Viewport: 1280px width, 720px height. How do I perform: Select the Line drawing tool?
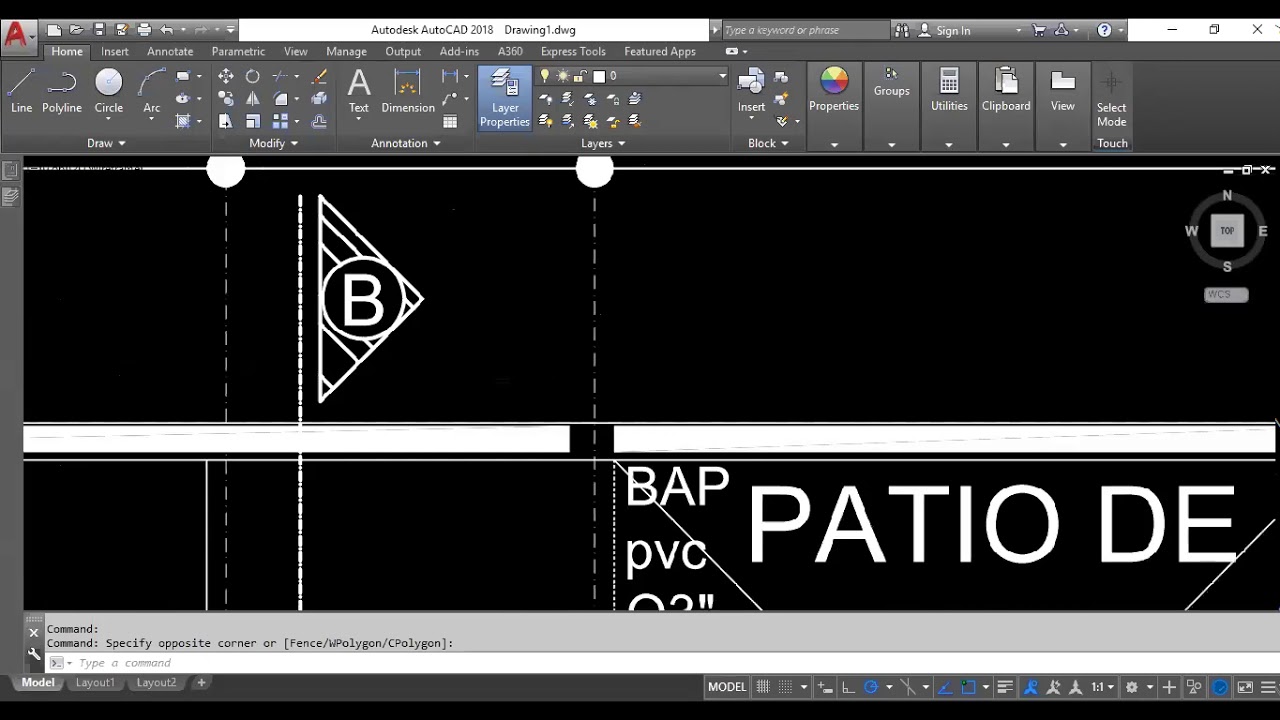21,91
